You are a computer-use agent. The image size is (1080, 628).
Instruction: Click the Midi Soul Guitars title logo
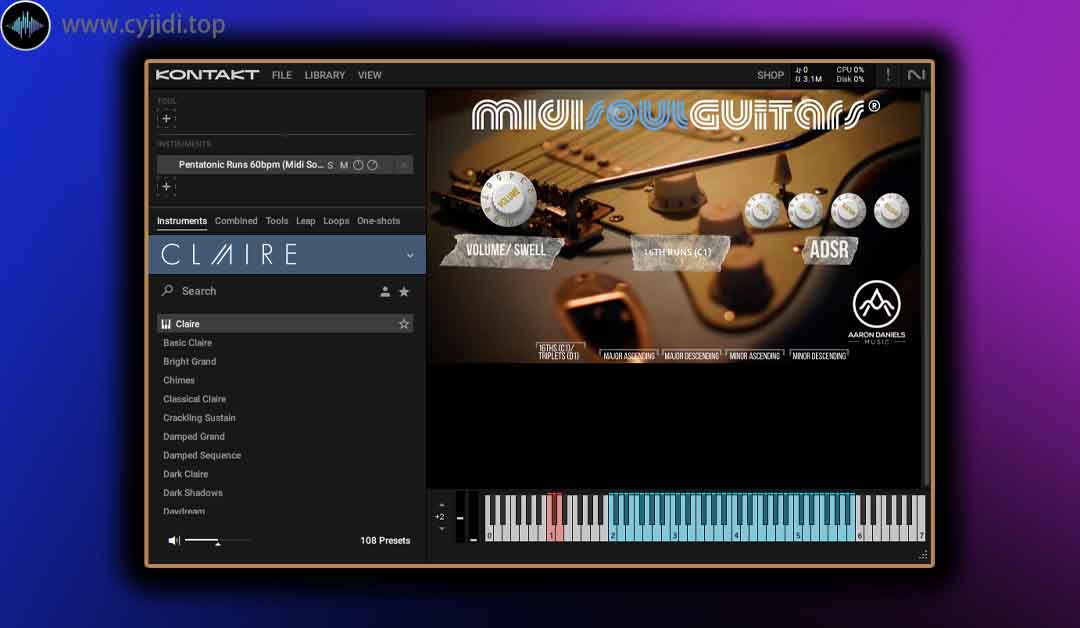[x=675, y=114]
